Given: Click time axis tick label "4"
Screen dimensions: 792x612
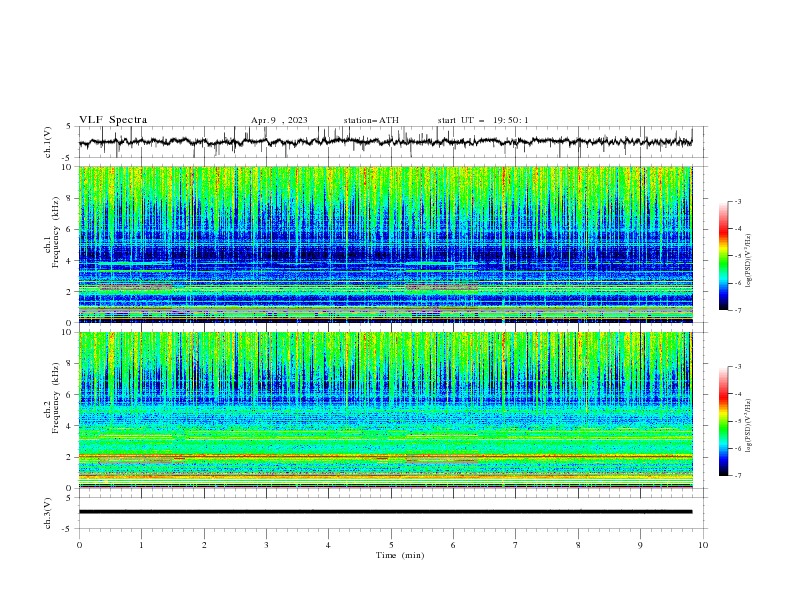Looking at the screenshot, I should [x=328, y=545].
